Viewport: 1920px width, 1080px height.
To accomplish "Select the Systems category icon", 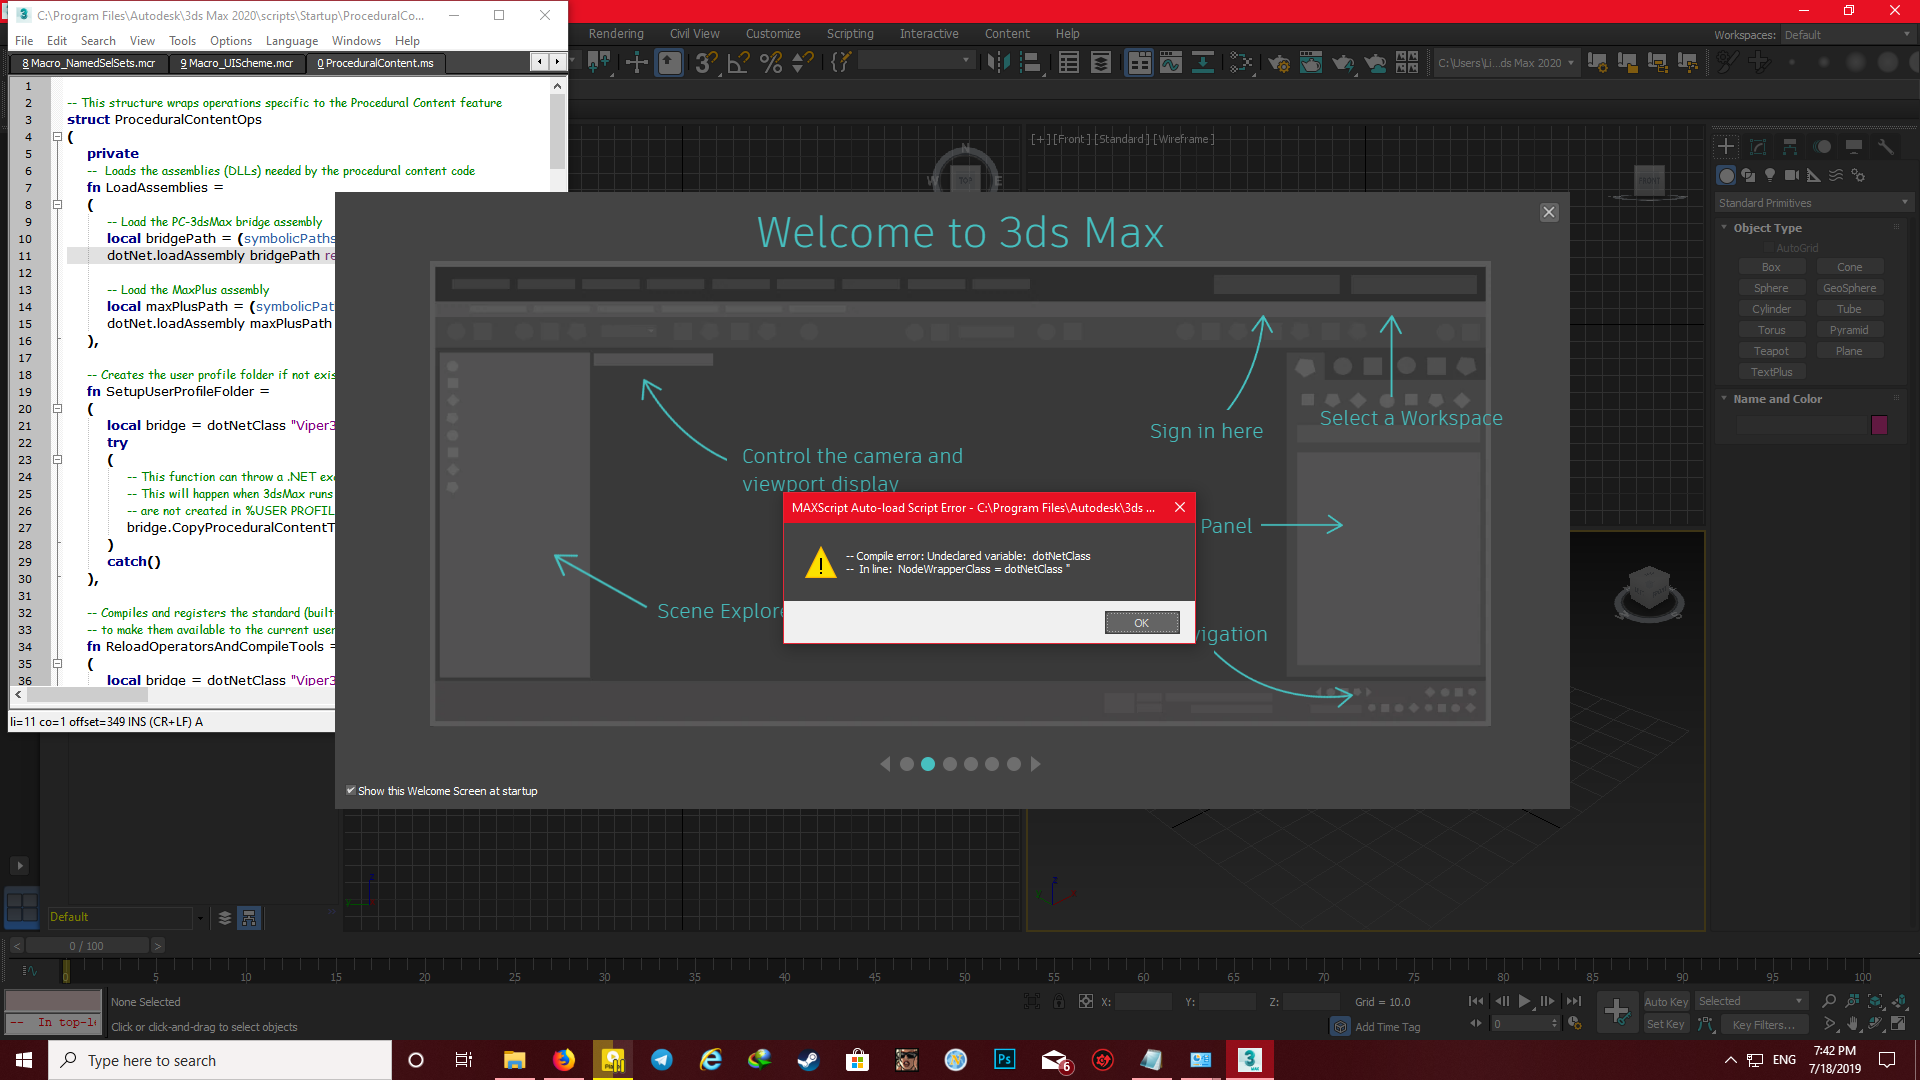I will click(x=1858, y=176).
